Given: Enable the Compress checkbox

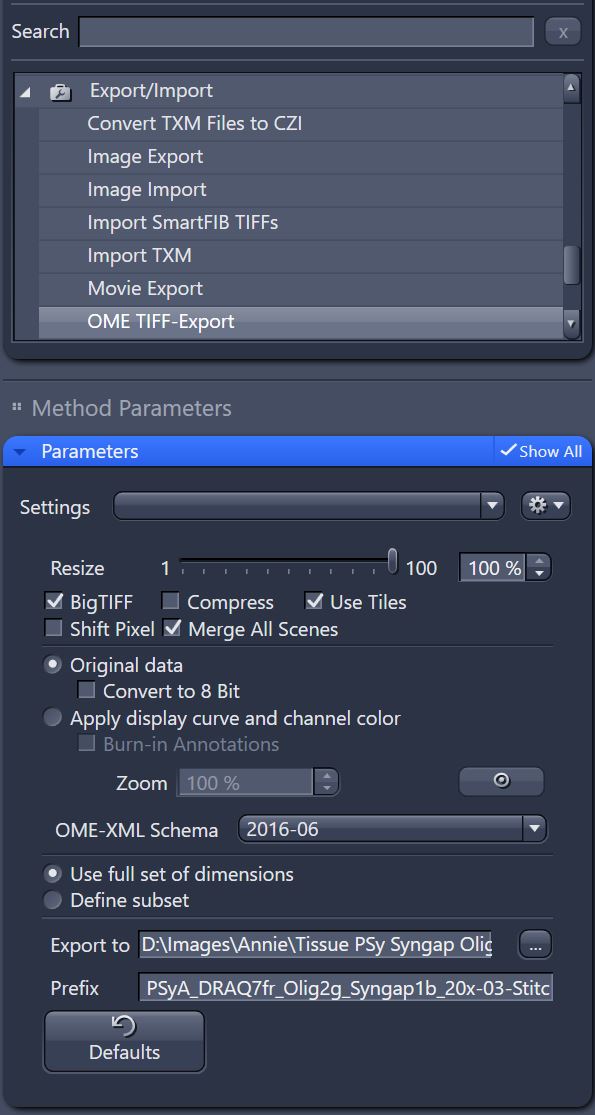Looking at the screenshot, I should (171, 602).
